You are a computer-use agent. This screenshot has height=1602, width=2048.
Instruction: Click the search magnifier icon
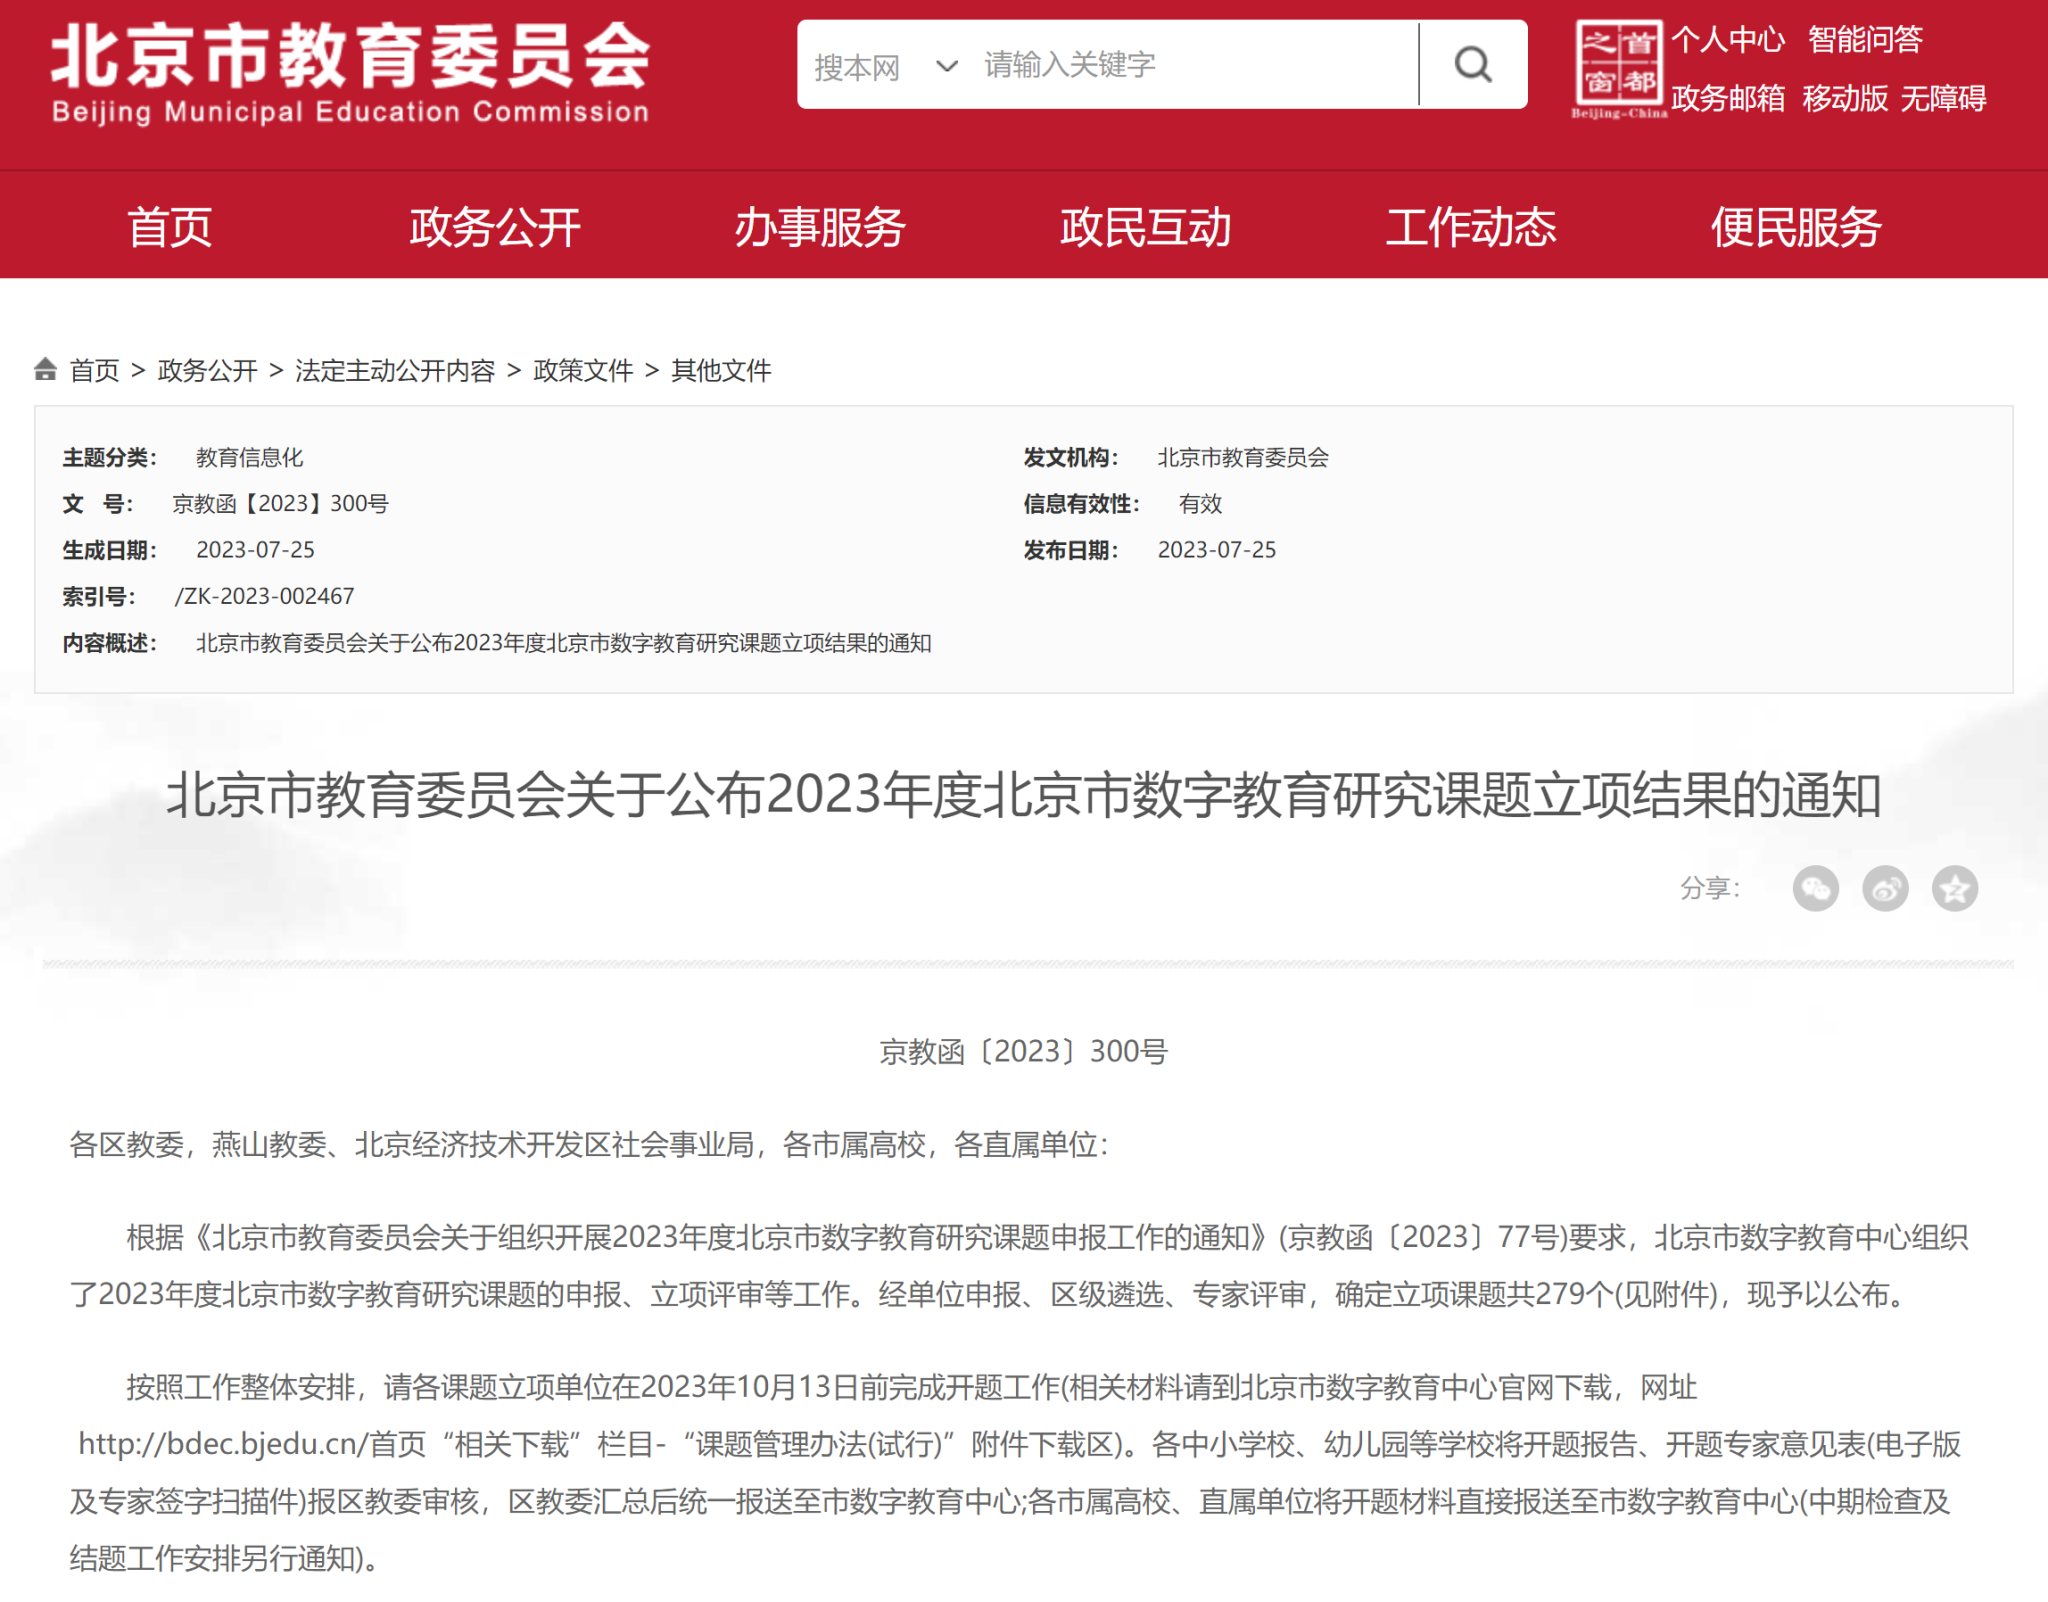coord(1472,65)
